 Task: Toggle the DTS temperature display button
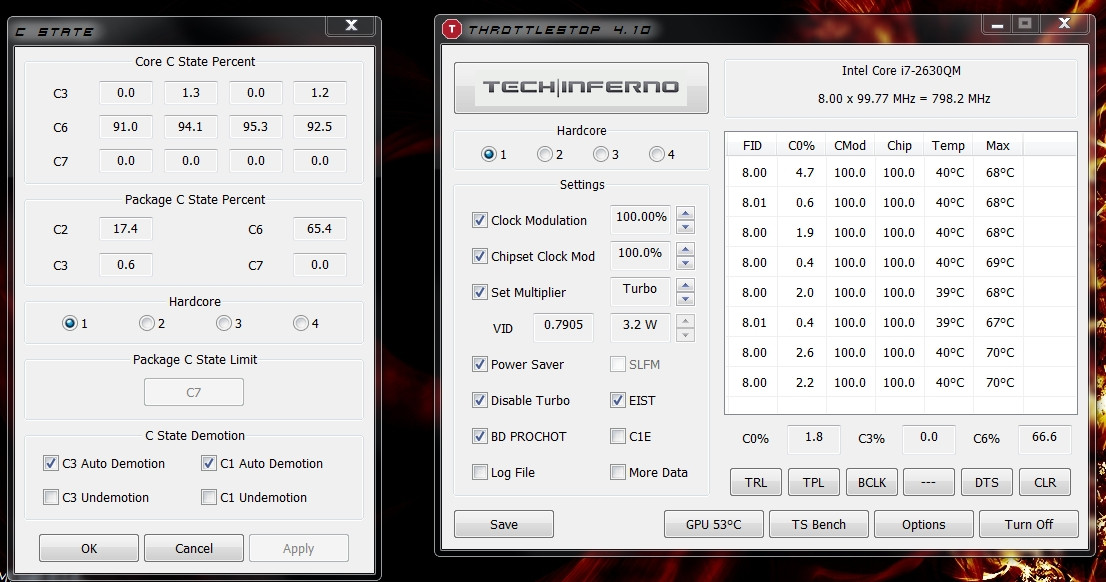(987, 483)
